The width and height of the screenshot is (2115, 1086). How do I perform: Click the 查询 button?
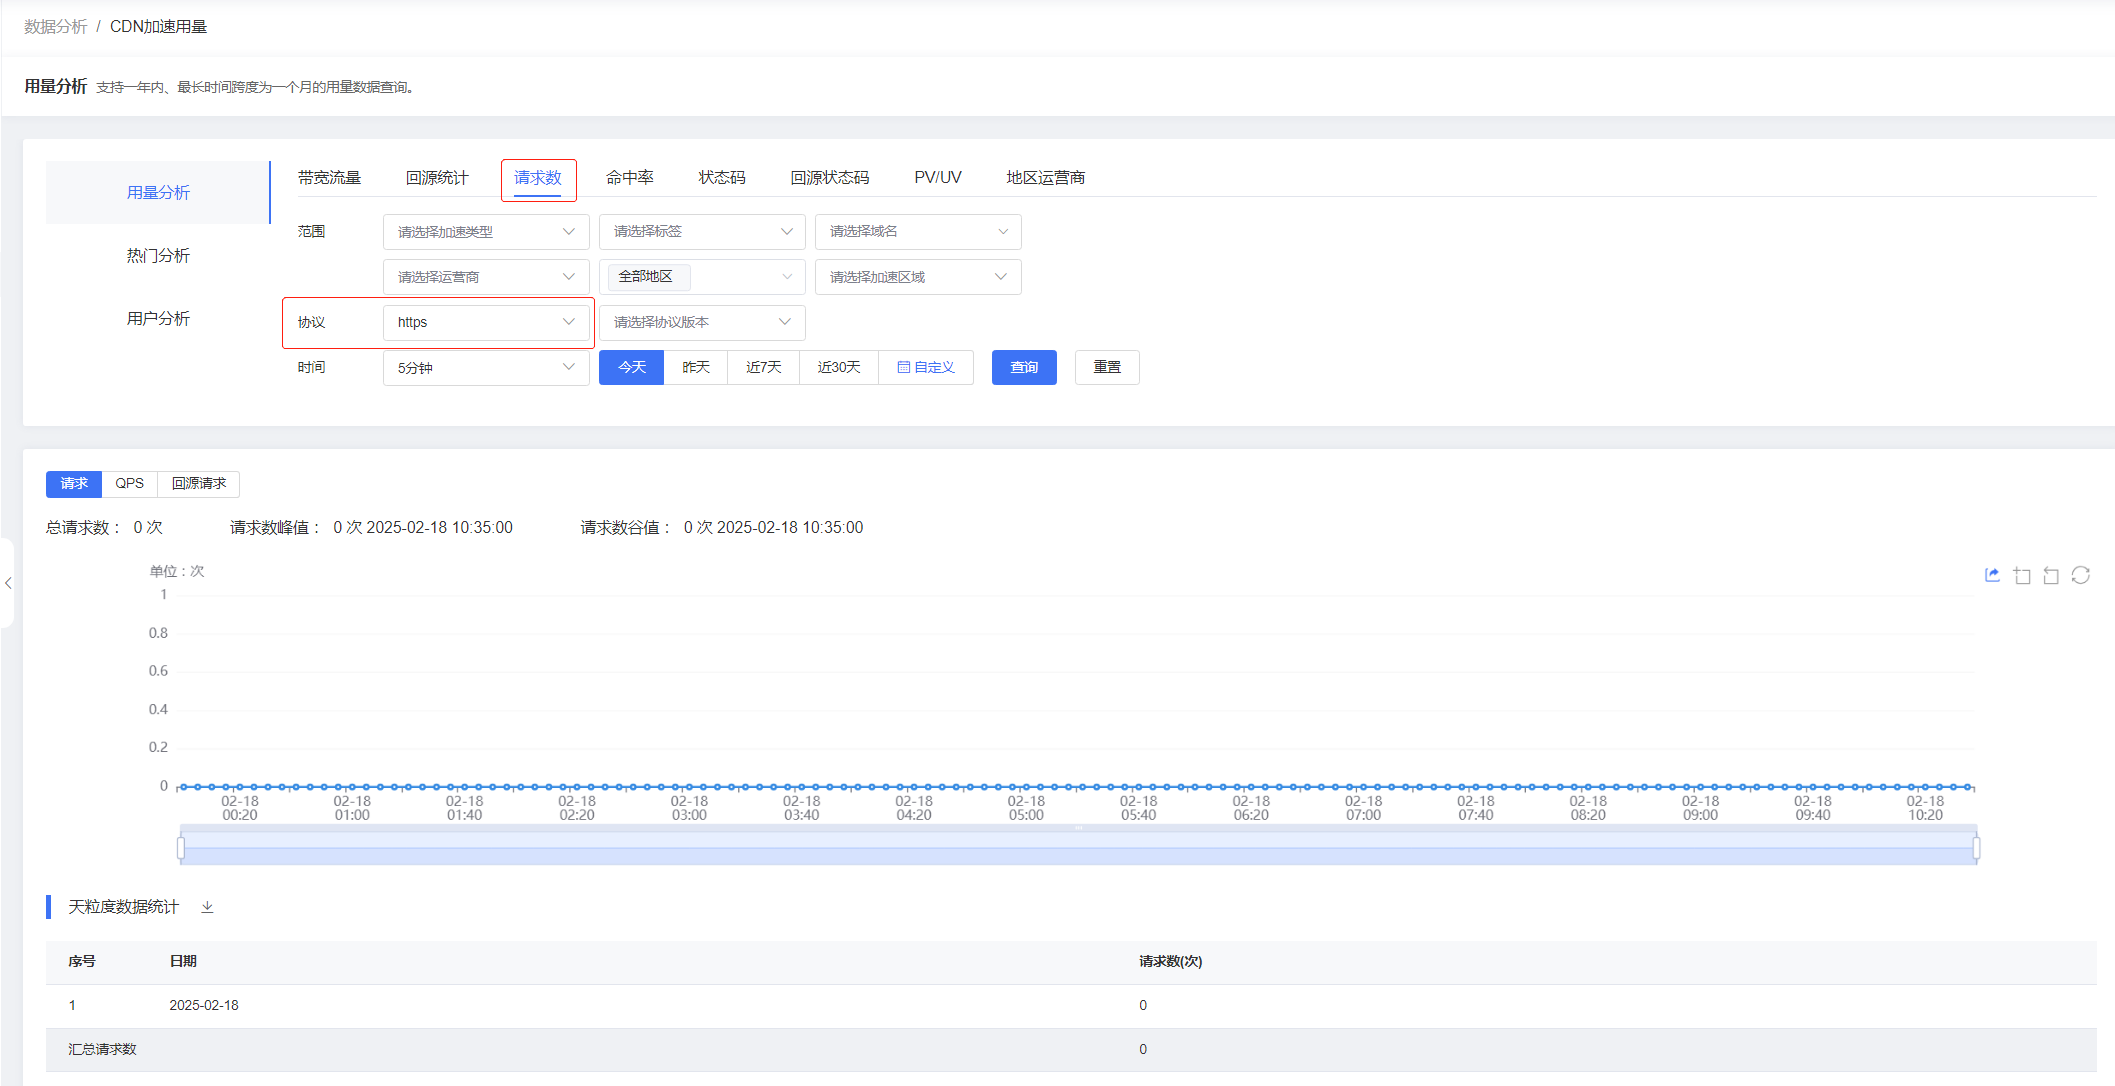click(1024, 367)
